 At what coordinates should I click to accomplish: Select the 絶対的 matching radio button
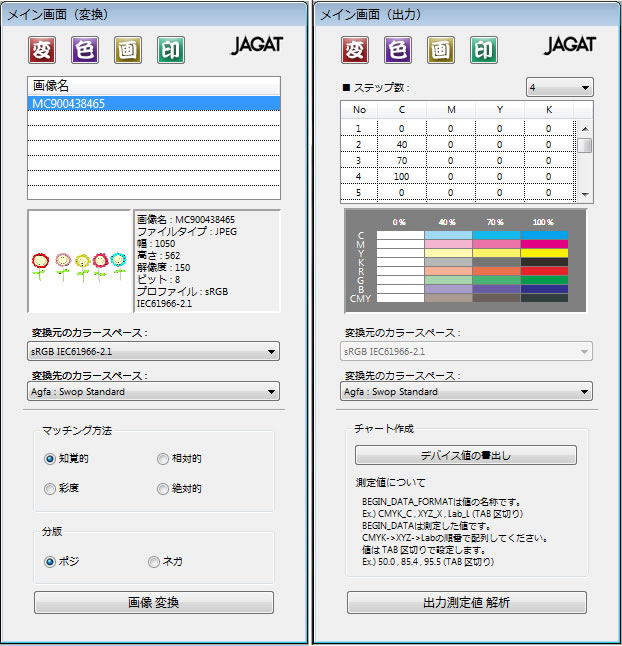click(163, 489)
